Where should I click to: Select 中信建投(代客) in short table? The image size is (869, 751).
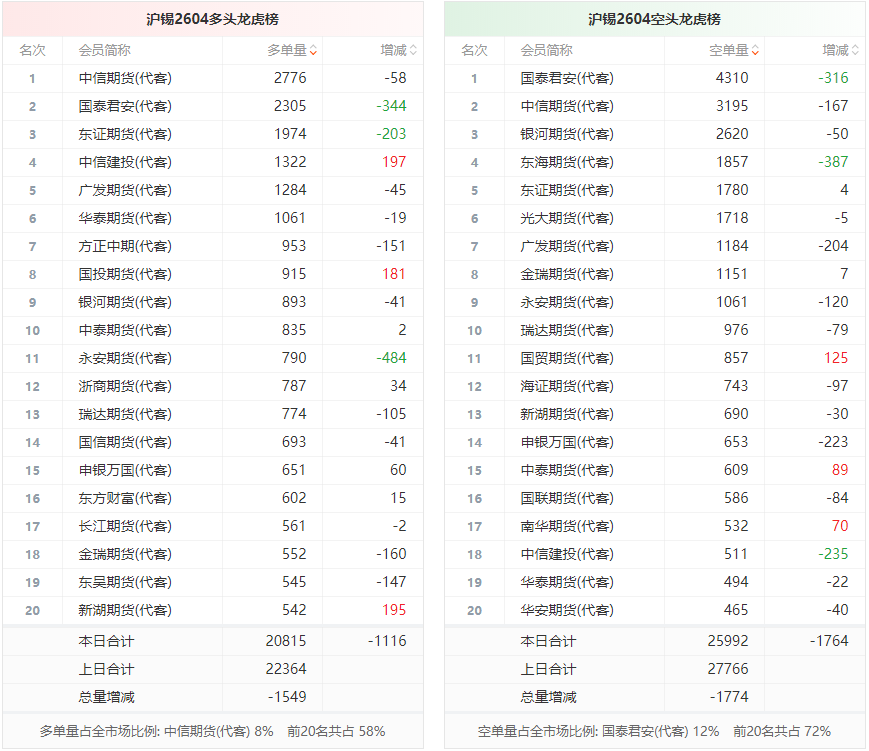tap(567, 554)
